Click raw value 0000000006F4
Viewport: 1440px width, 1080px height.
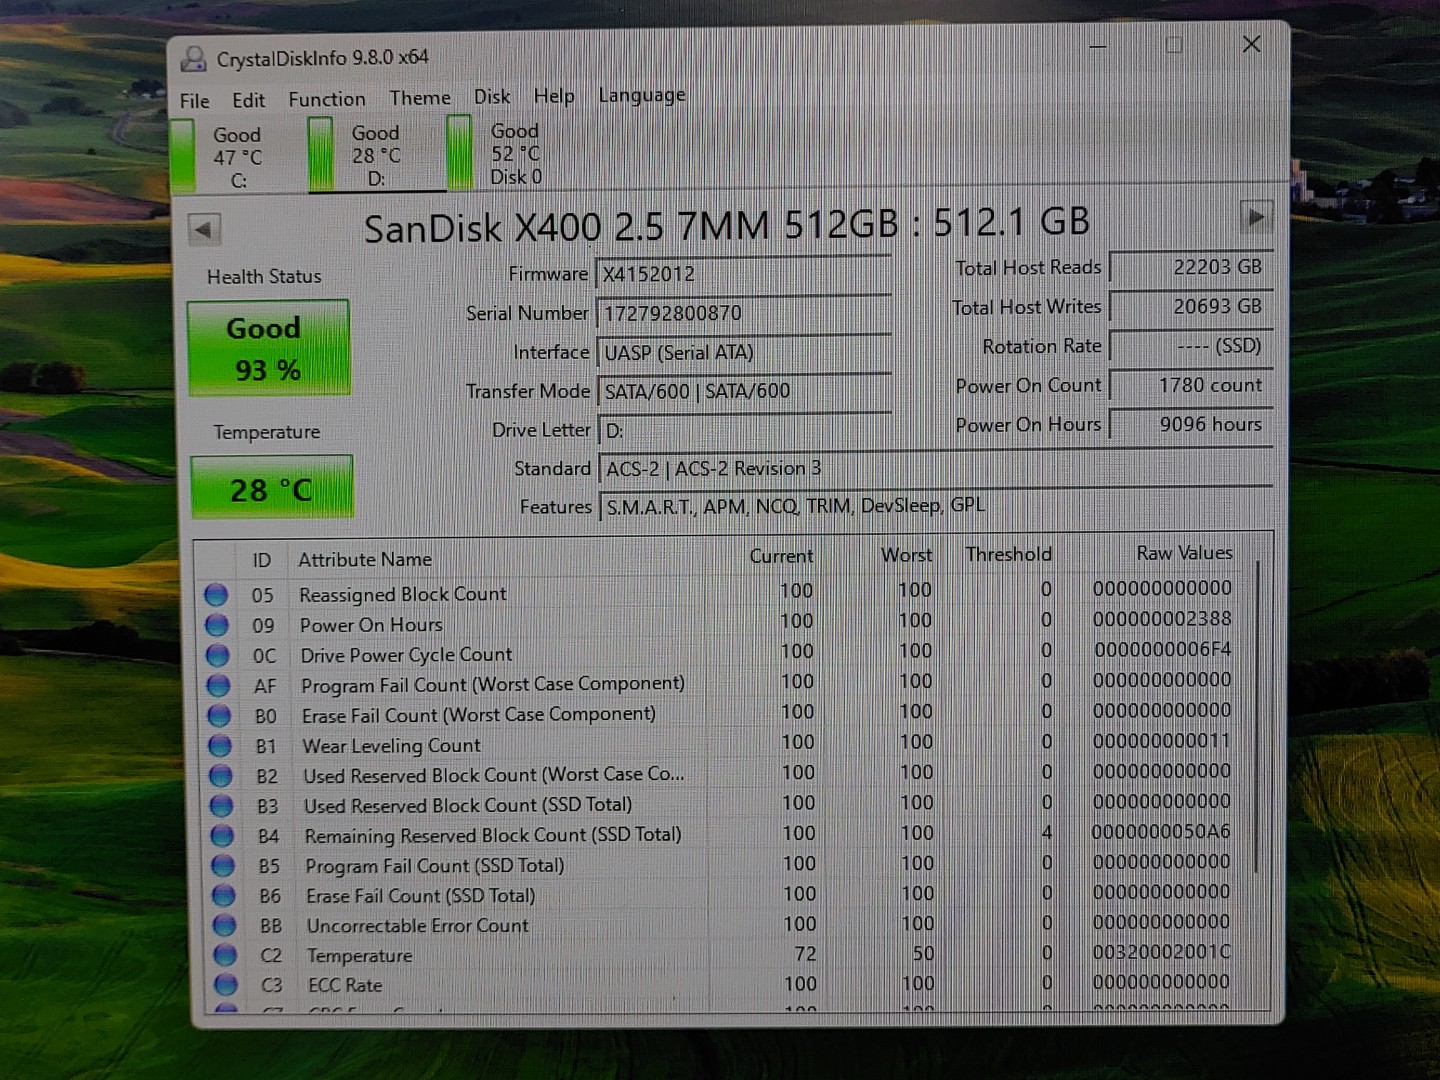pos(1163,649)
